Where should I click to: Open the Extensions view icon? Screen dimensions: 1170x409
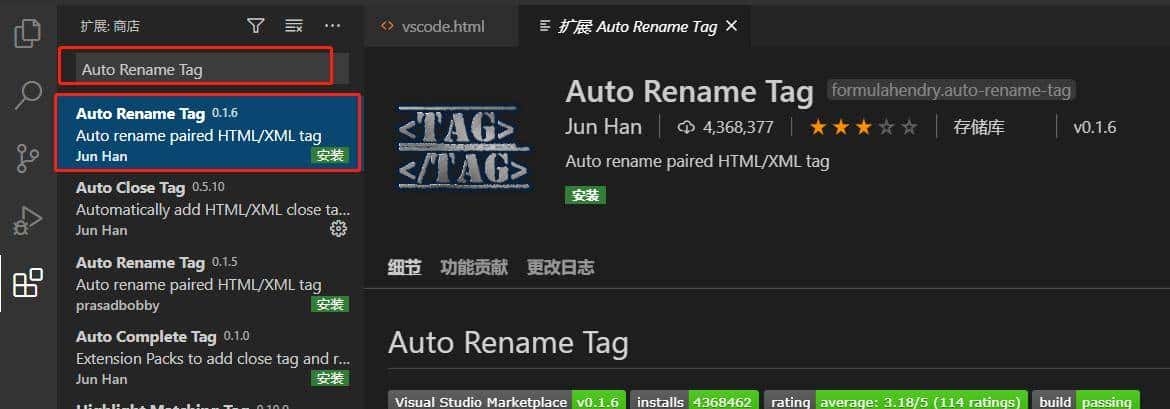pos(28,284)
